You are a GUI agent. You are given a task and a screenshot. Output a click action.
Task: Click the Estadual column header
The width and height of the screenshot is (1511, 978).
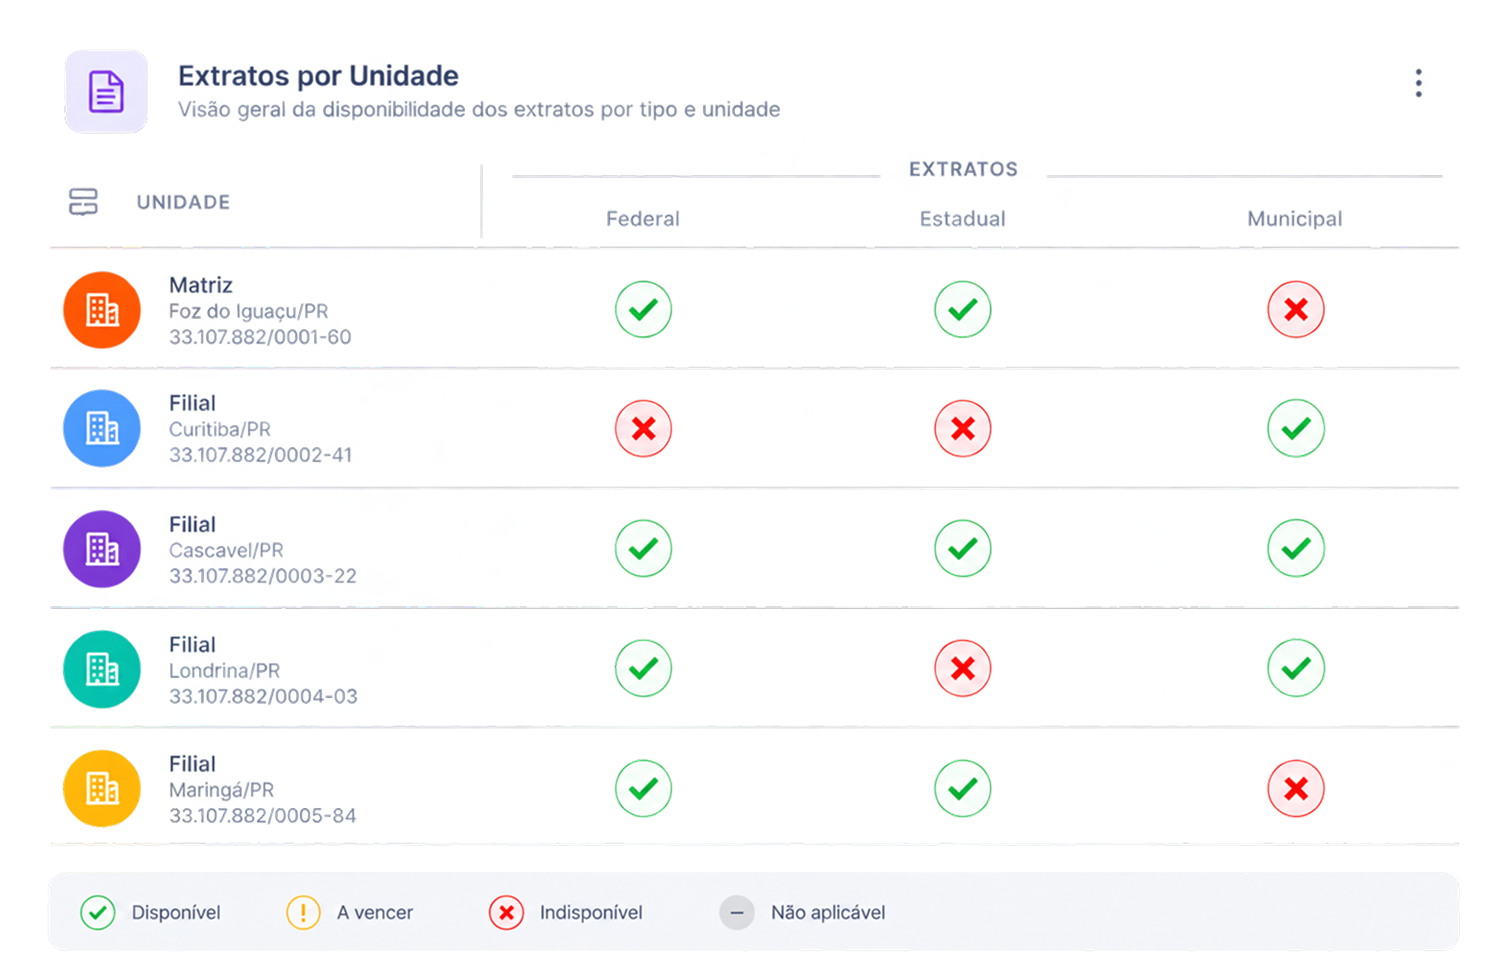pos(963,219)
